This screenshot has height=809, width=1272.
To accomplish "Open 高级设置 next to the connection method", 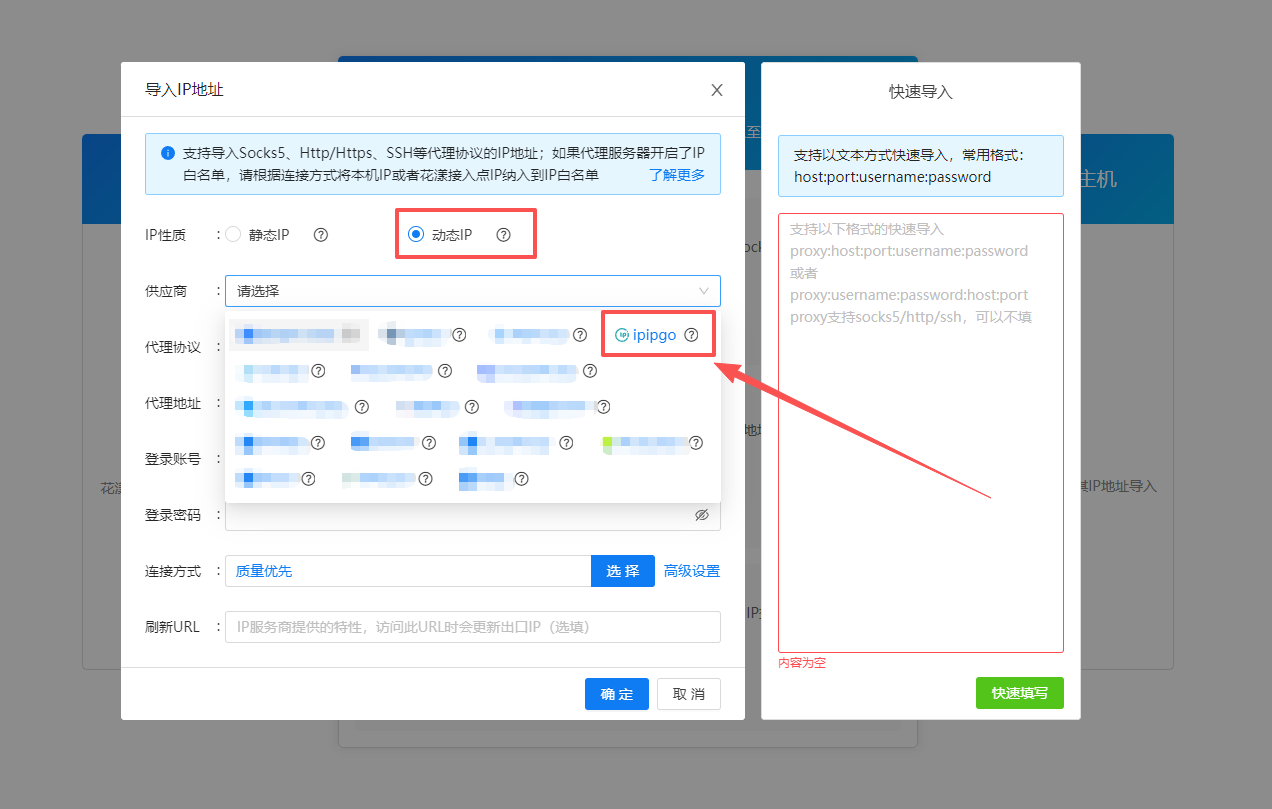I will (691, 570).
